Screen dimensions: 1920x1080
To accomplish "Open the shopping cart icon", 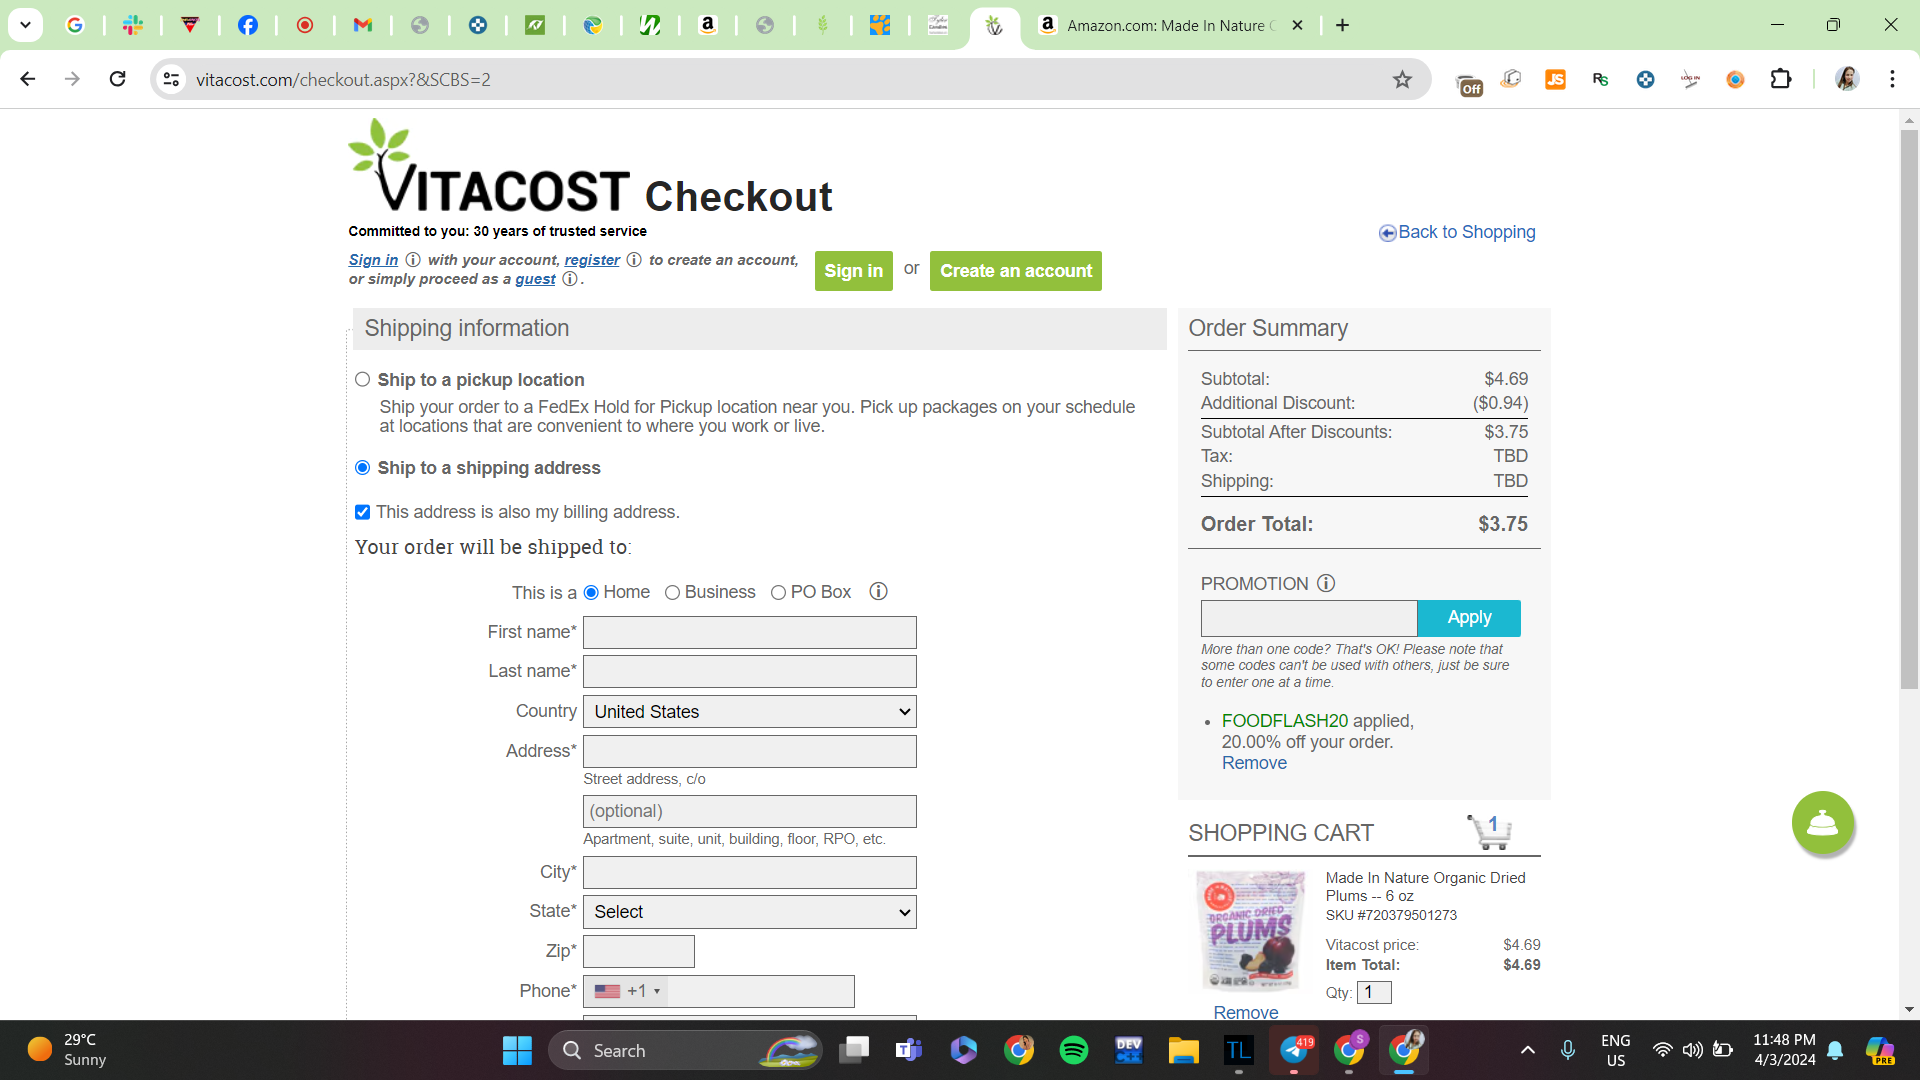I will tap(1490, 831).
